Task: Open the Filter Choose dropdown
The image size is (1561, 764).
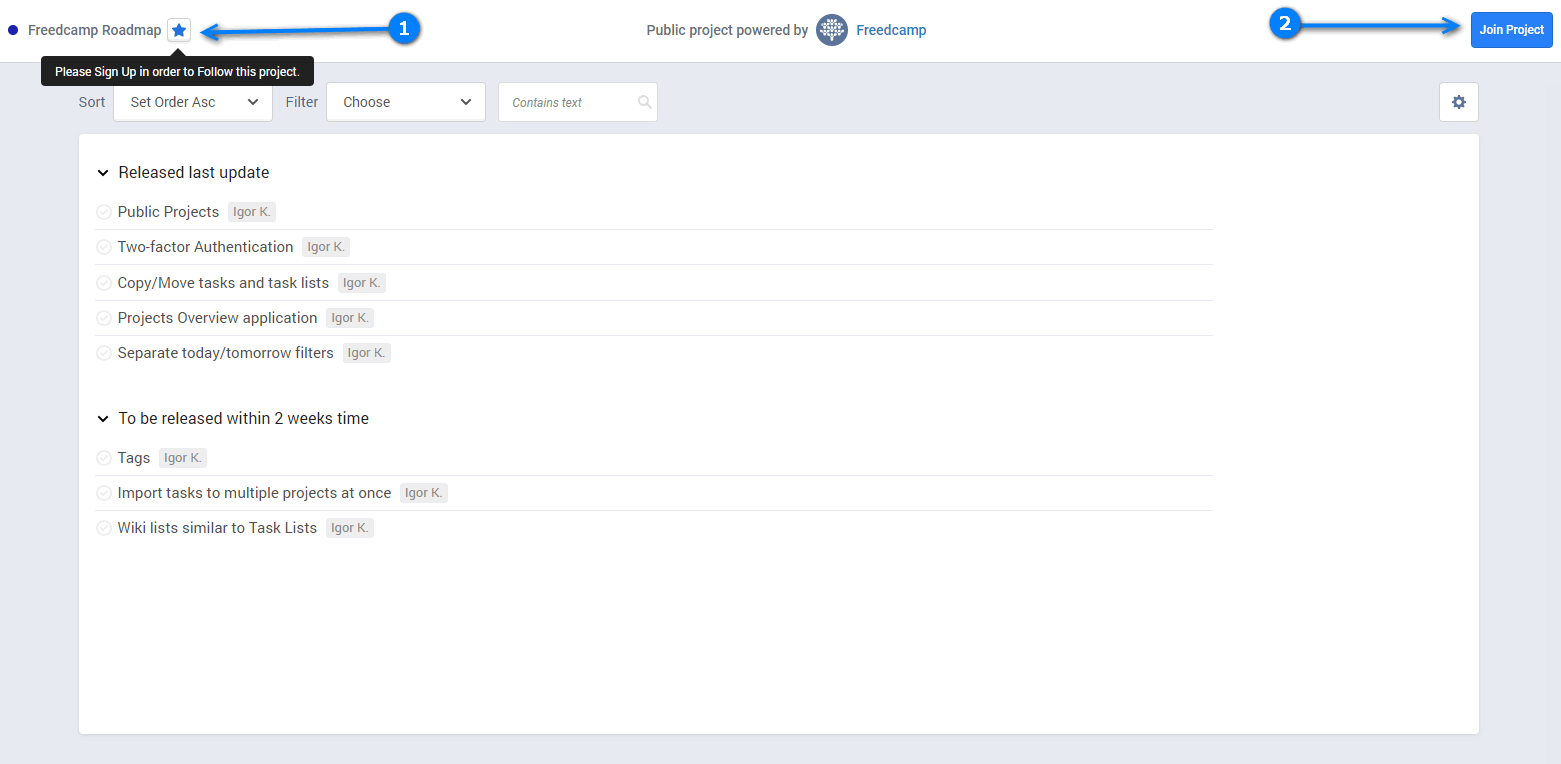Action: tap(405, 102)
